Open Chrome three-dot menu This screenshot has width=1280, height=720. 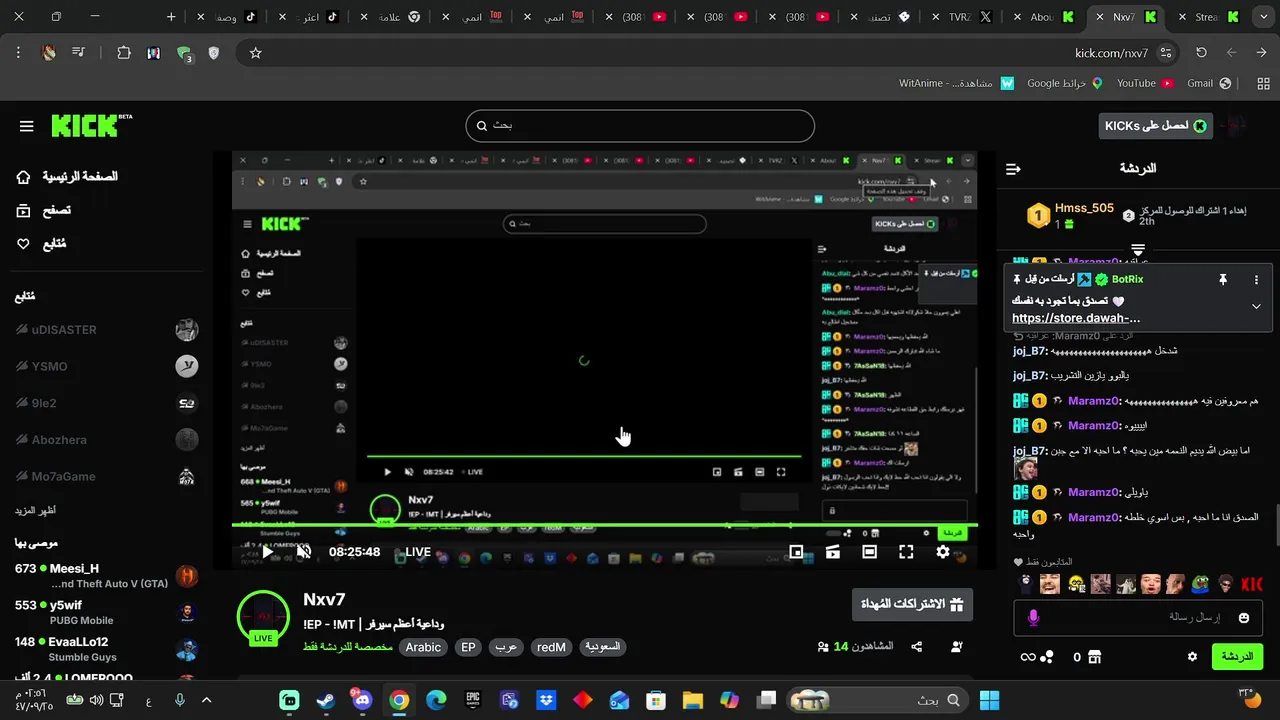click(18, 53)
